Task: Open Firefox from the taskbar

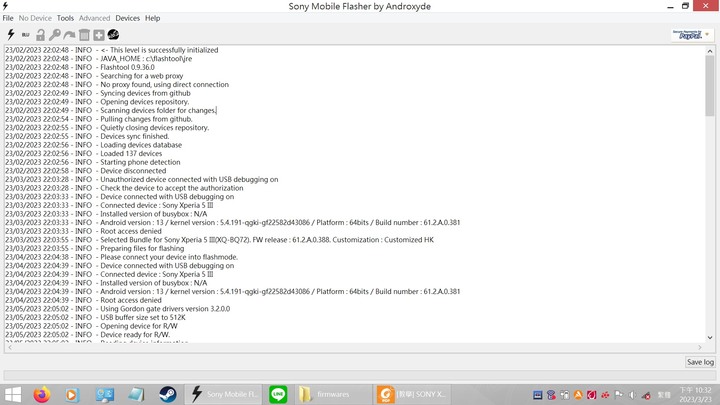Action: tap(42, 394)
